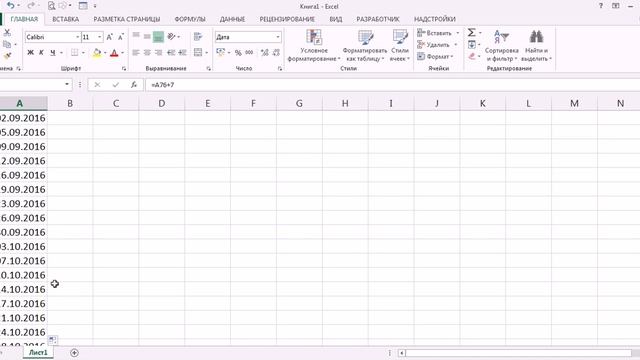The image size is (640, 360).
Task: Click the Align Left icon
Action: 136,53
